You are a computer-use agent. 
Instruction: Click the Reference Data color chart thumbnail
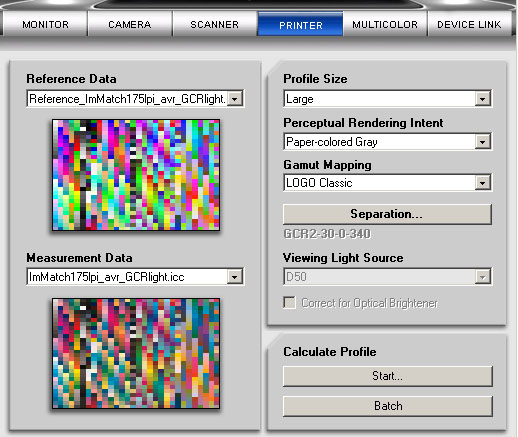click(x=136, y=175)
